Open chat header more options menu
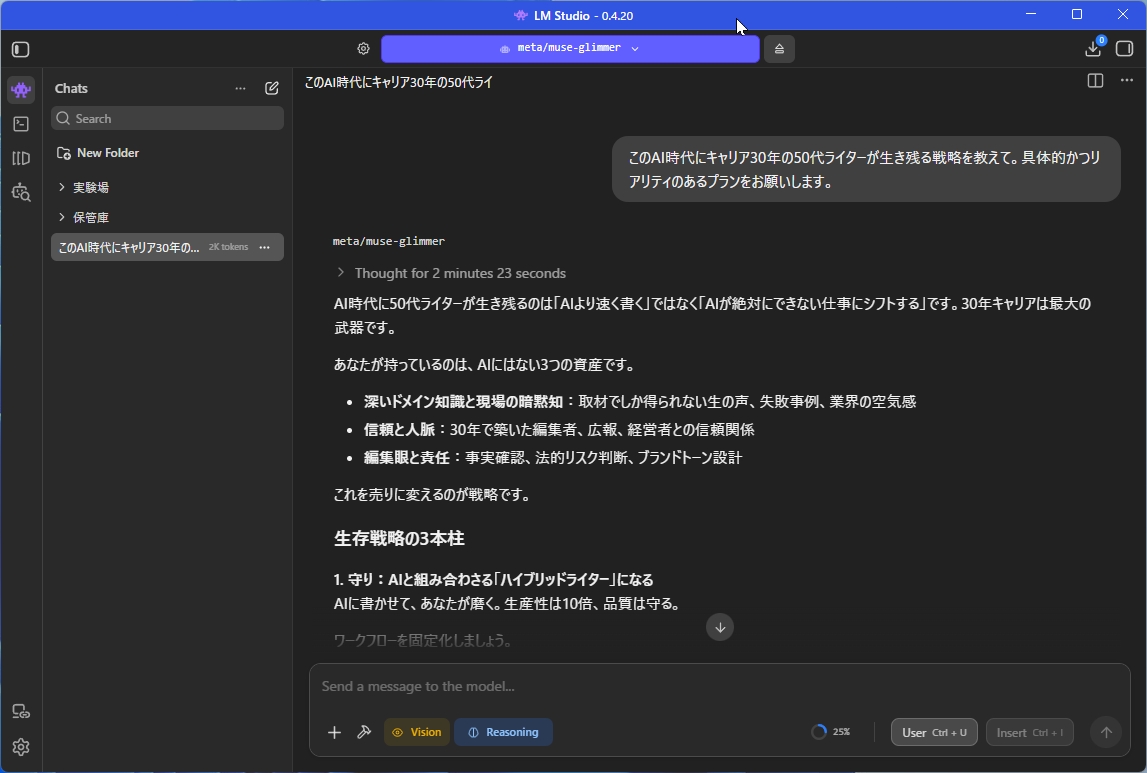This screenshot has width=1147, height=773. [1127, 80]
